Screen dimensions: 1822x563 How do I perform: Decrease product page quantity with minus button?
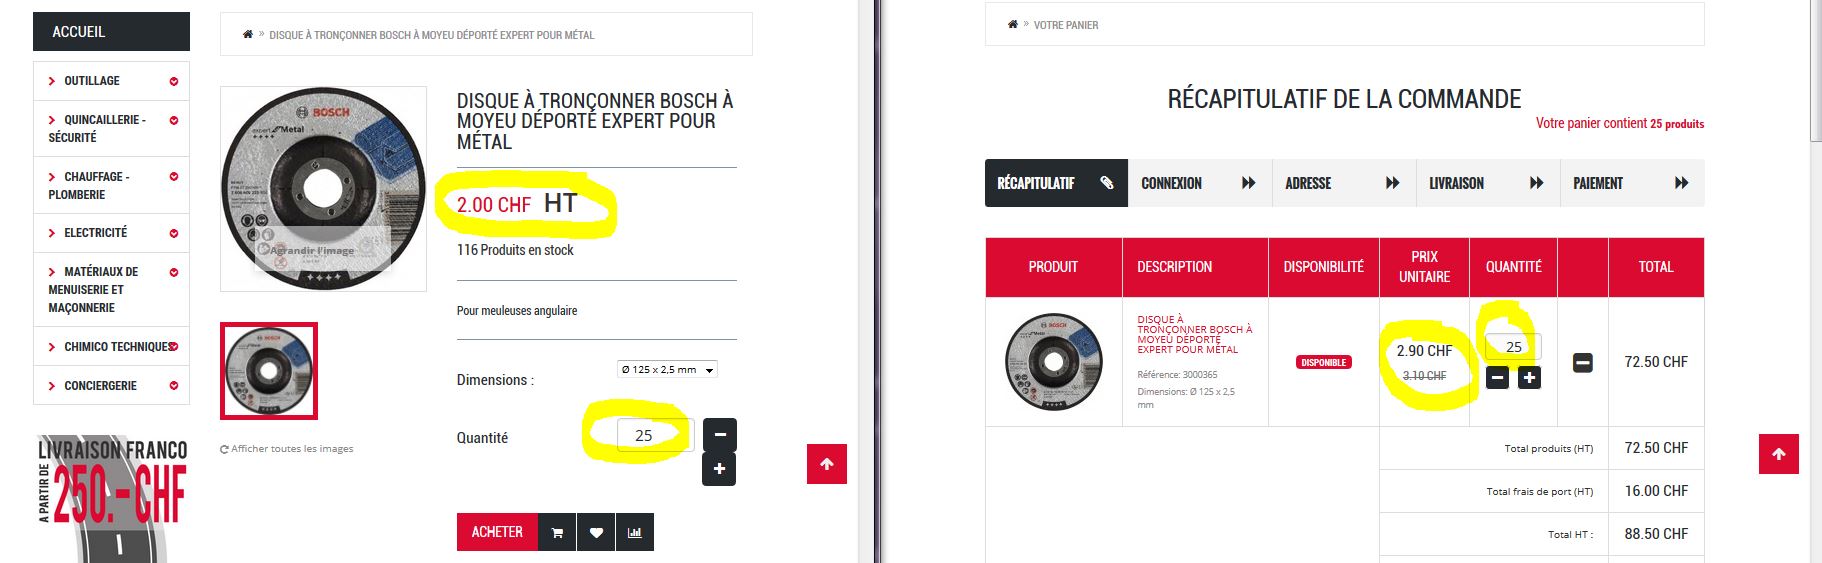(719, 435)
